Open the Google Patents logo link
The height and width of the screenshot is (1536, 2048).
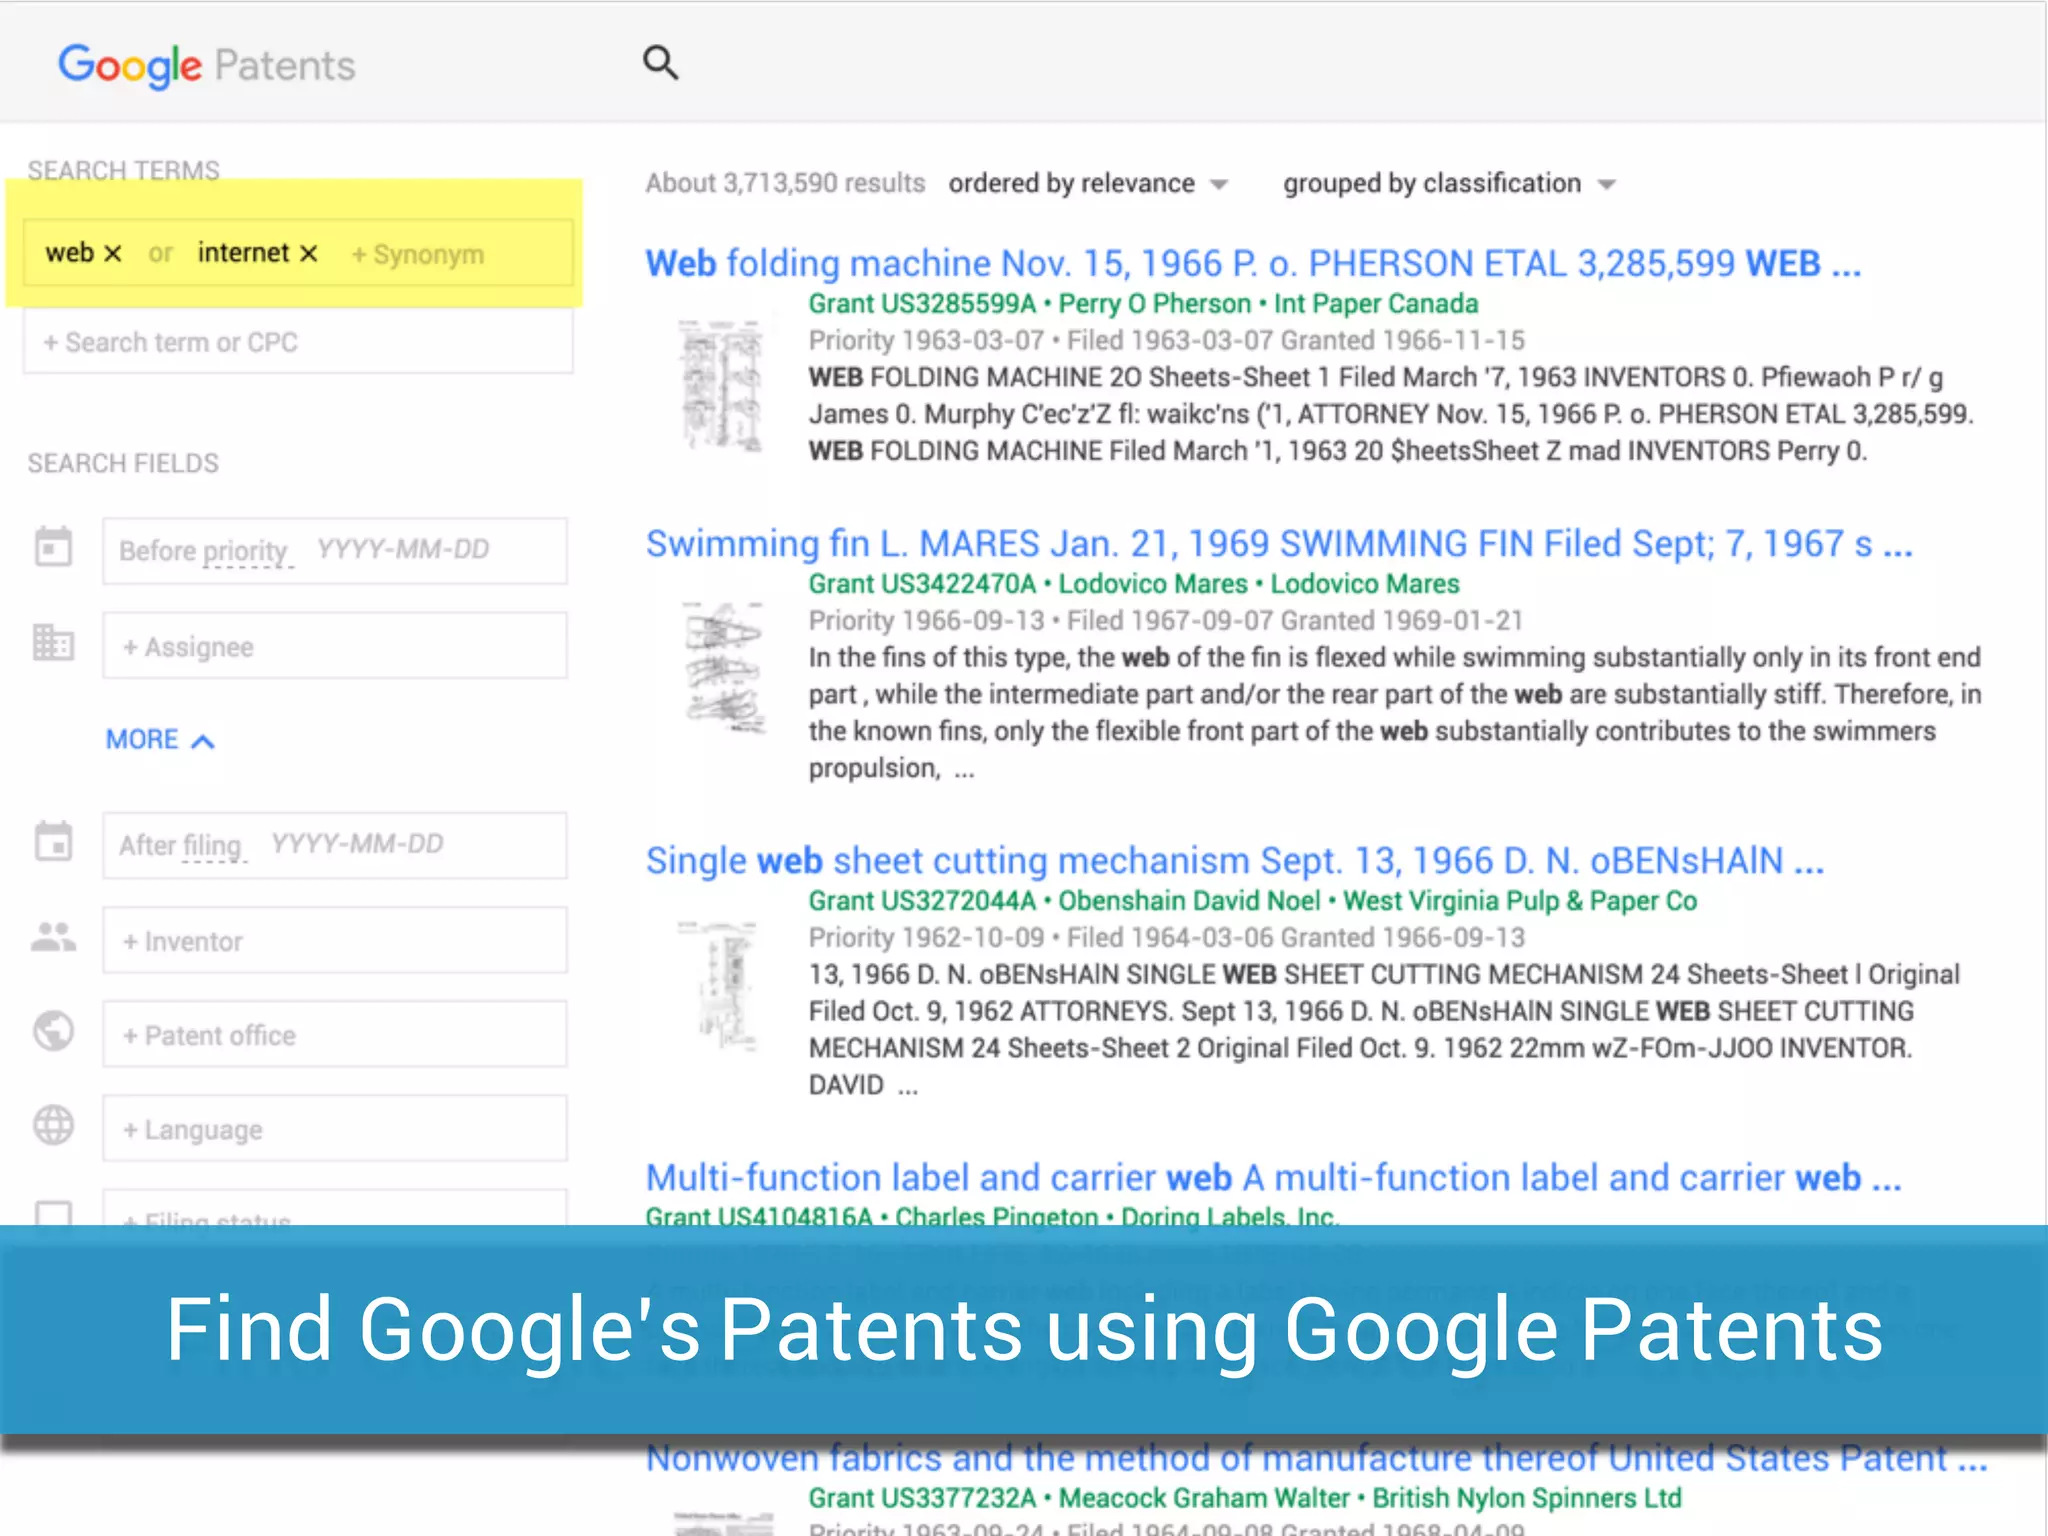pos(207,66)
